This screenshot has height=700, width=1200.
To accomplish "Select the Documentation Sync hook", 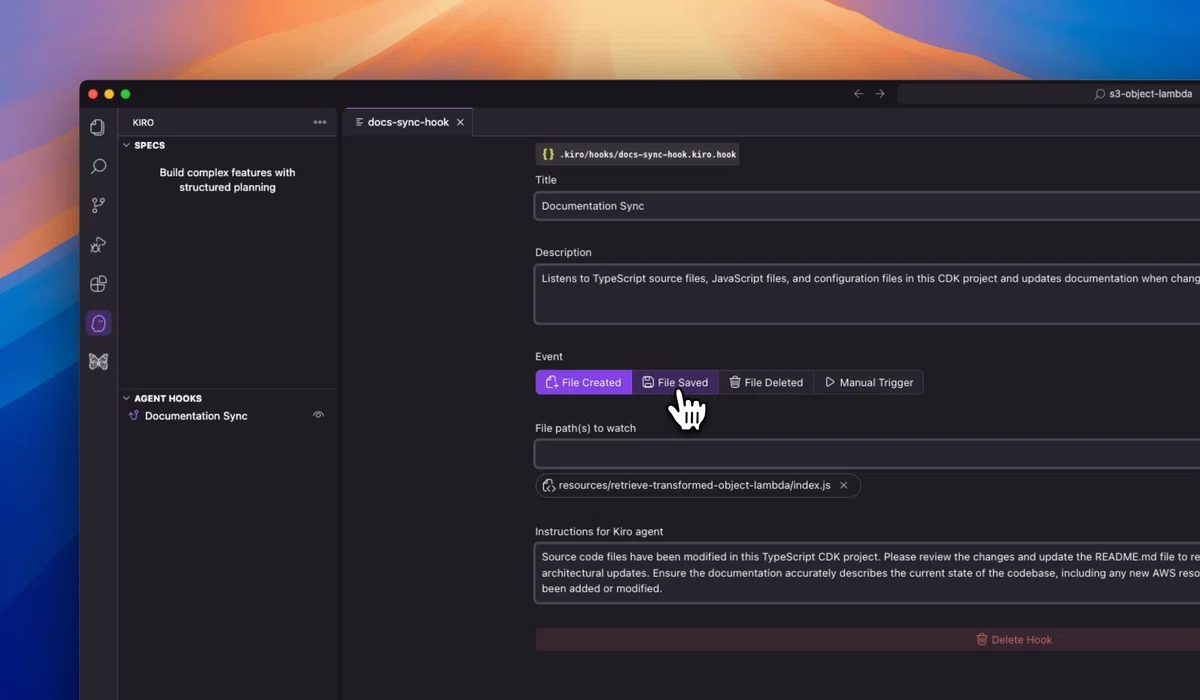I will pyautogui.click(x=196, y=416).
